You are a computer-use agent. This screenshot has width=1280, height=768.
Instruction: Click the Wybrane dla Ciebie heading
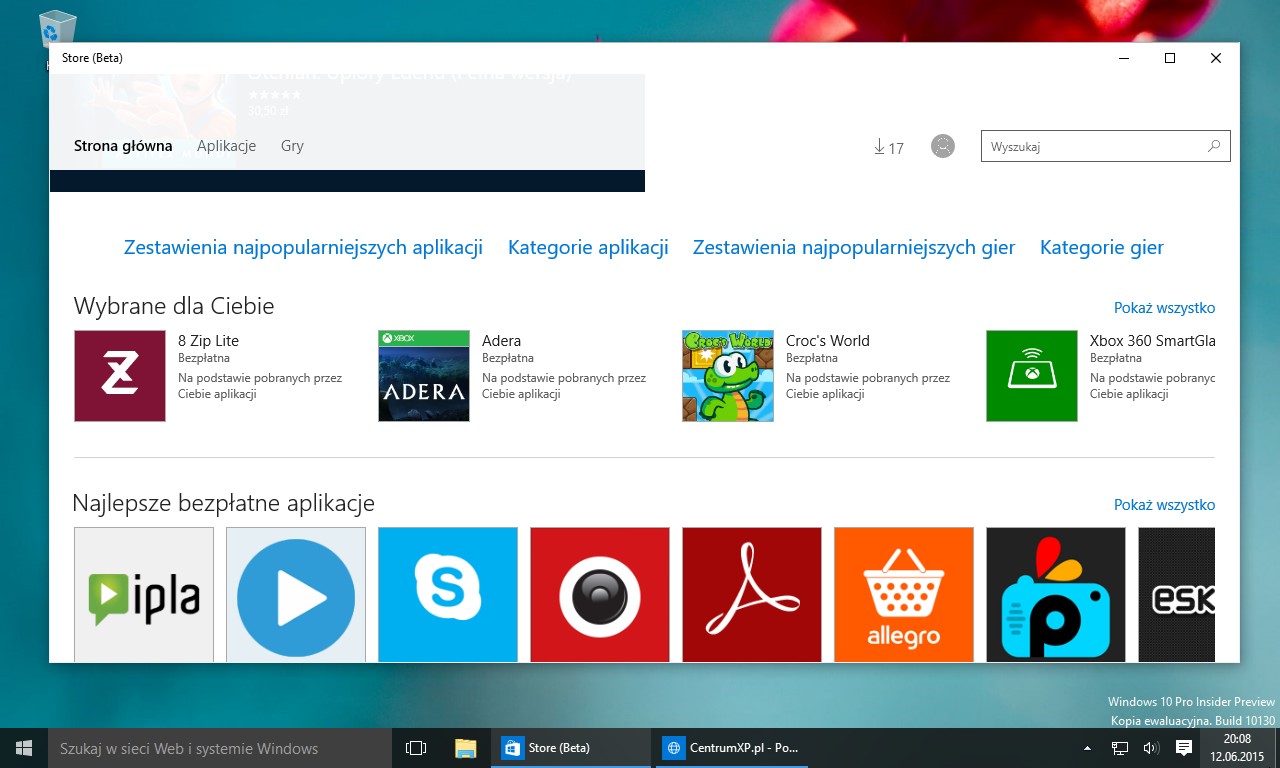174,306
